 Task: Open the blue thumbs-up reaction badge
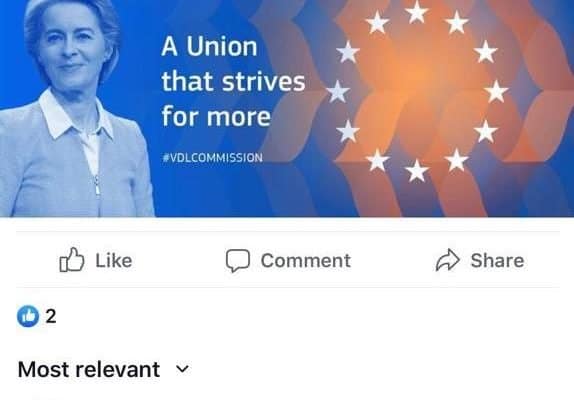28,316
